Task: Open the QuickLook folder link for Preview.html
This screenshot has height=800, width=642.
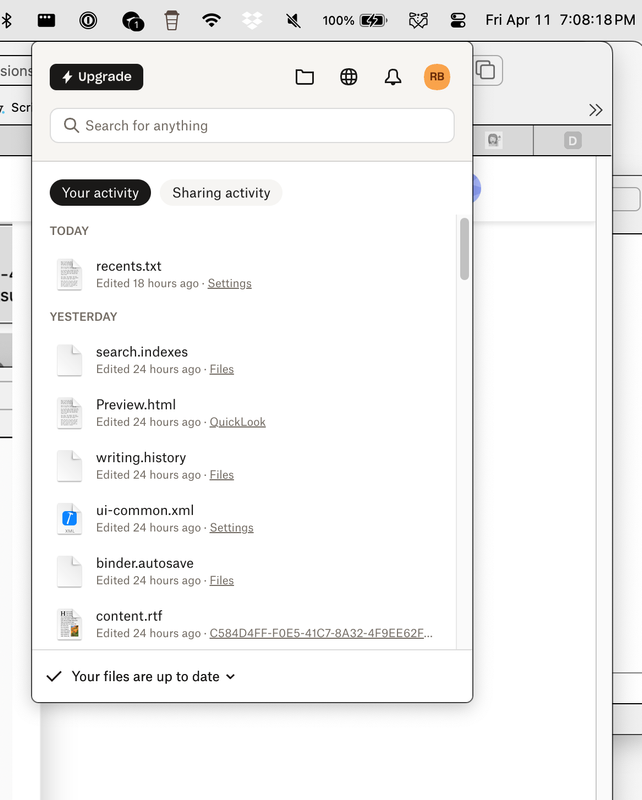Action: [x=237, y=422]
